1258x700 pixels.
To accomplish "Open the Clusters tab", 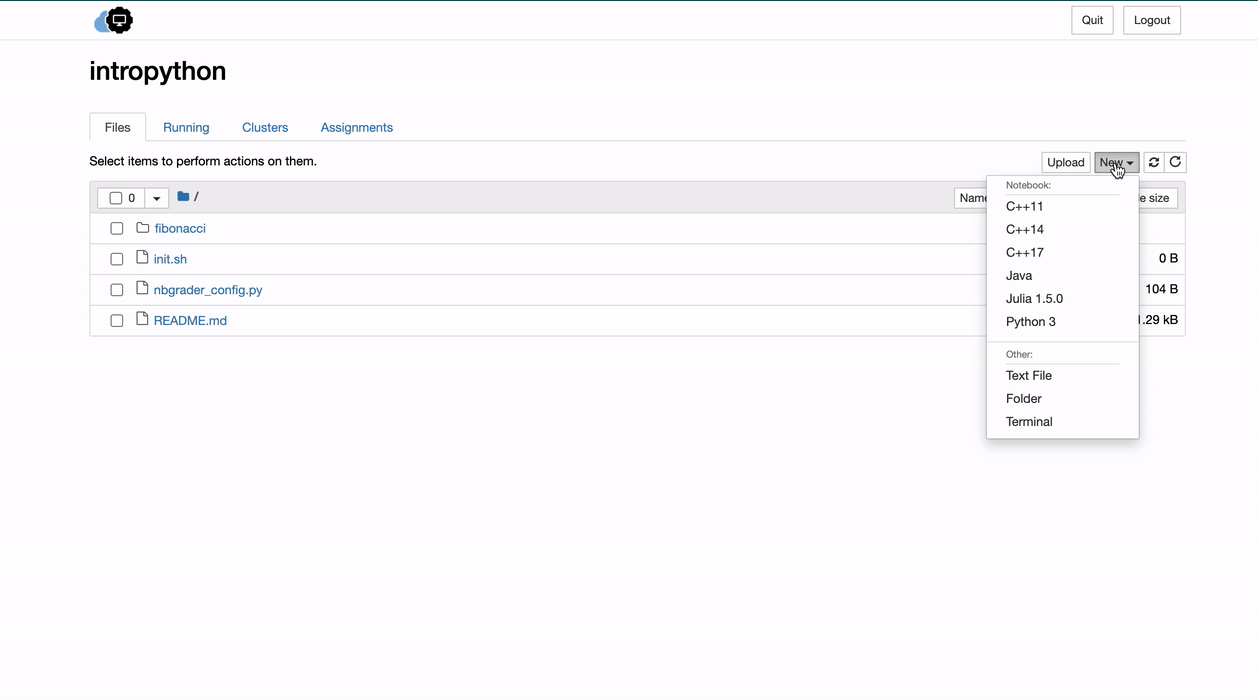I will 265,127.
